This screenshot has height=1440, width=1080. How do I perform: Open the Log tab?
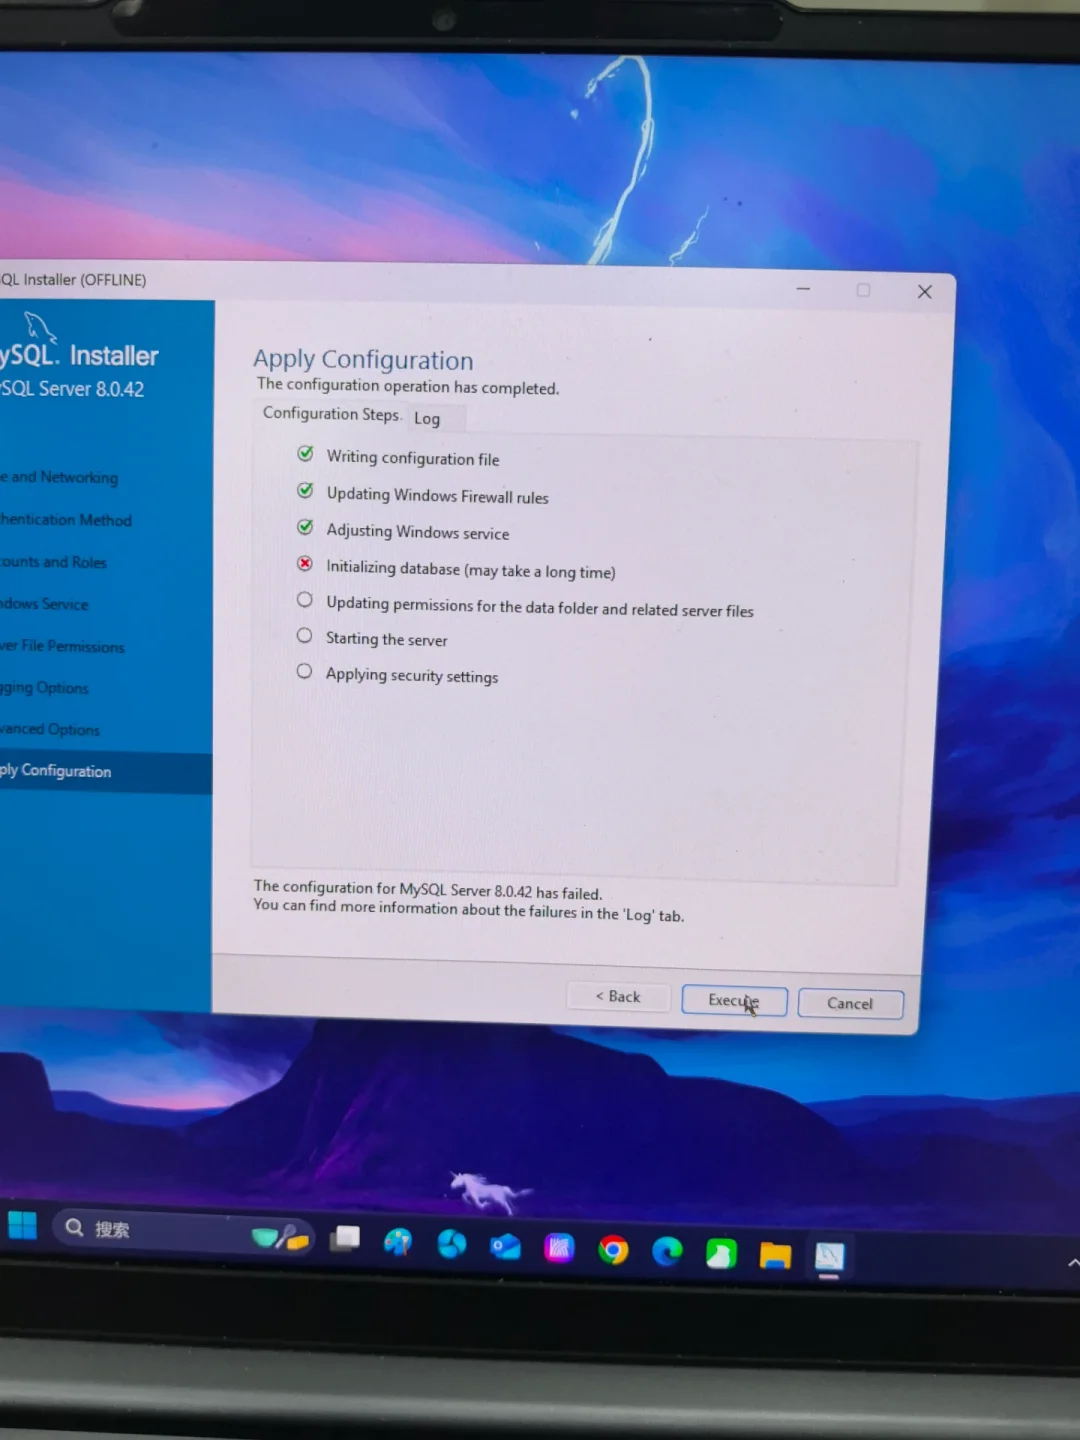[x=427, y=418]
